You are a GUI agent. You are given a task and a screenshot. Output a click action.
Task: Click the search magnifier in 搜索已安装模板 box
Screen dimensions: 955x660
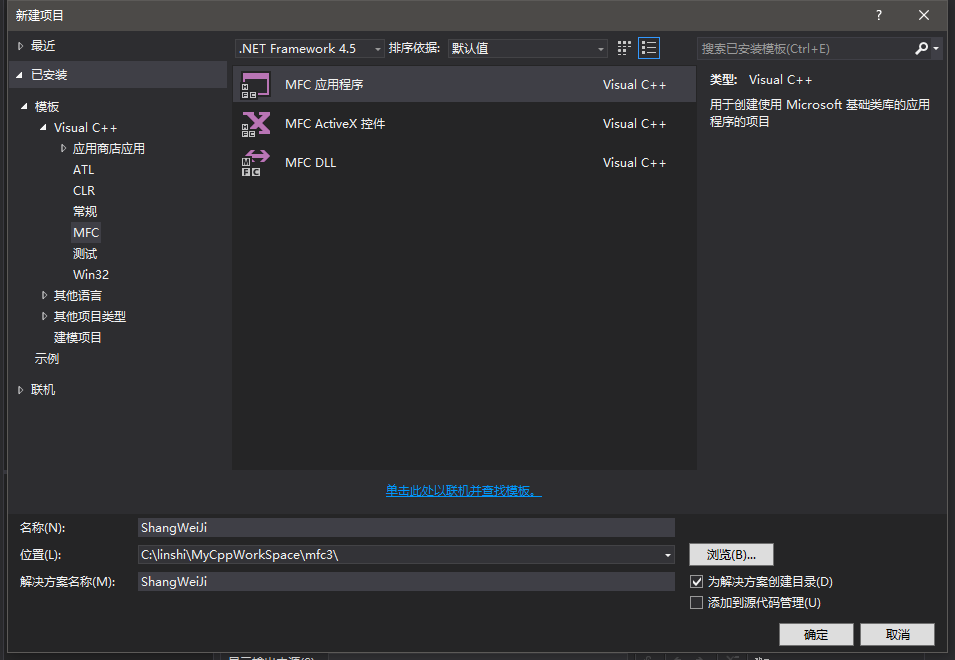[x=920, y=48]
